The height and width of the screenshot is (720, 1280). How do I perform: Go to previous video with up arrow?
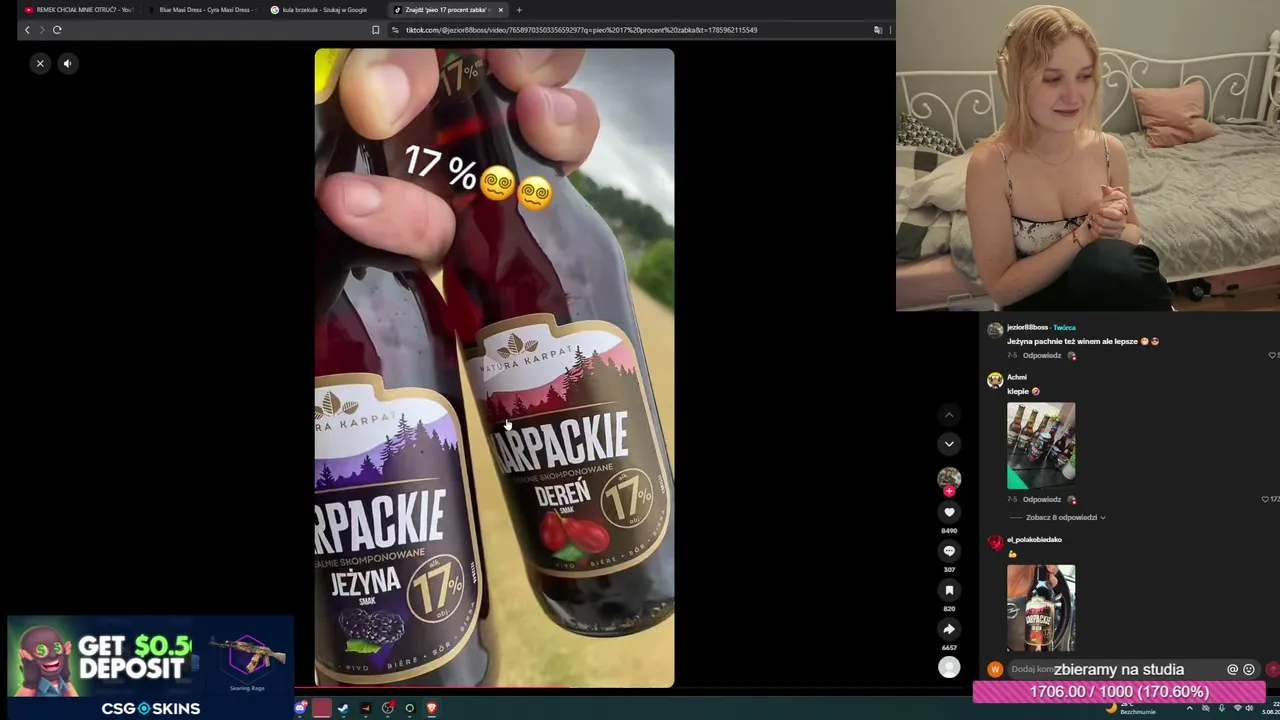pos(949,415)
